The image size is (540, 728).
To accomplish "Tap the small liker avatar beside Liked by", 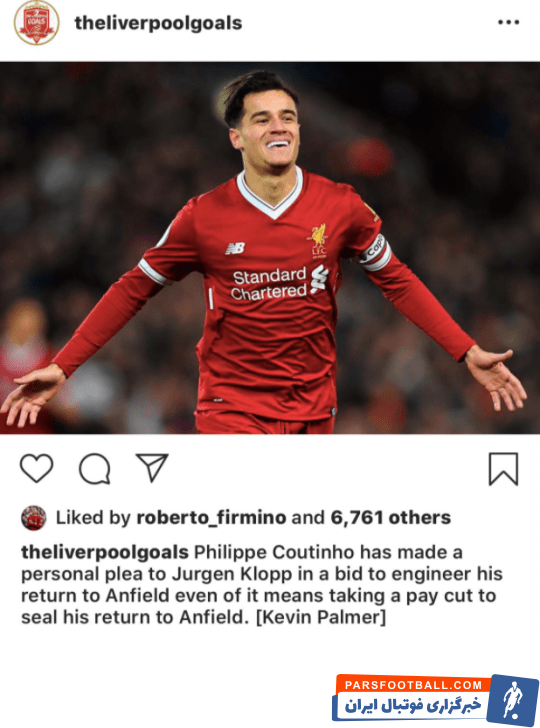I will 33,518.
